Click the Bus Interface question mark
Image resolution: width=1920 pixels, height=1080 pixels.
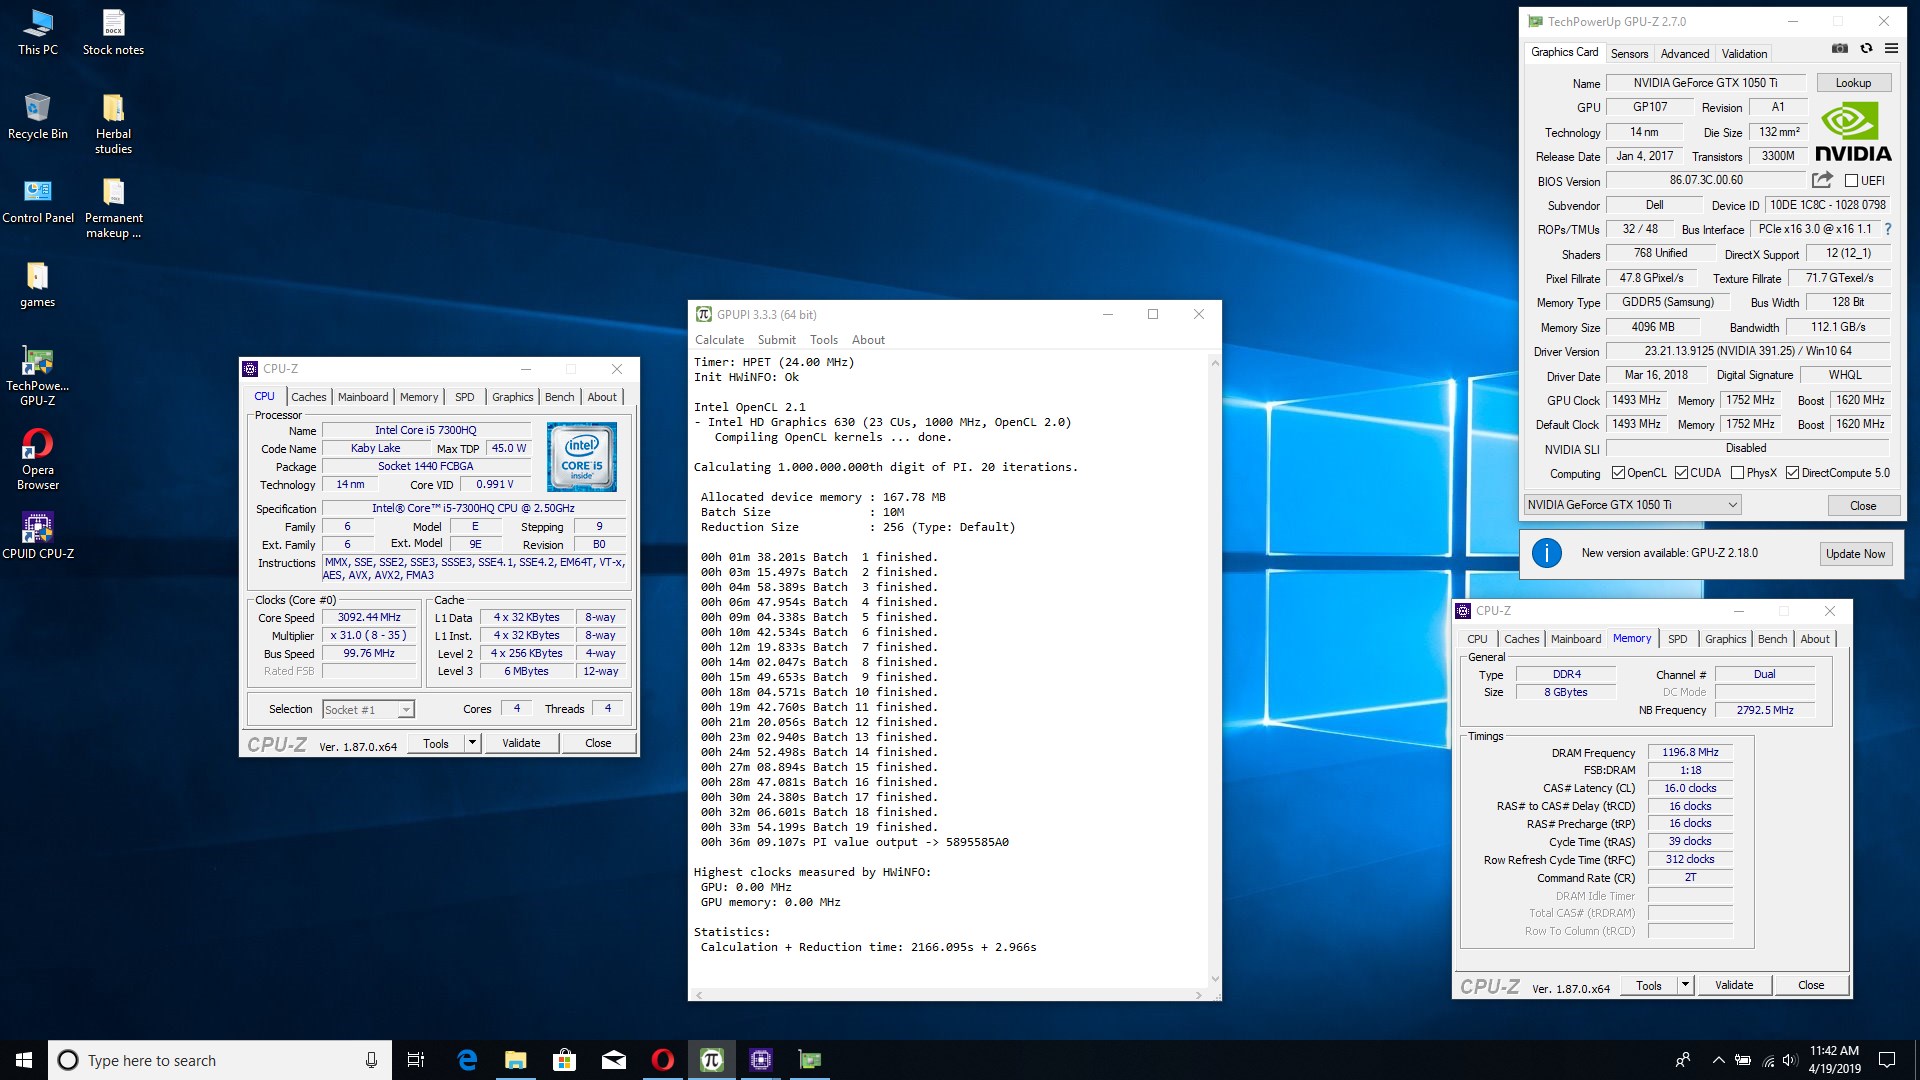tap(1888, 229)
